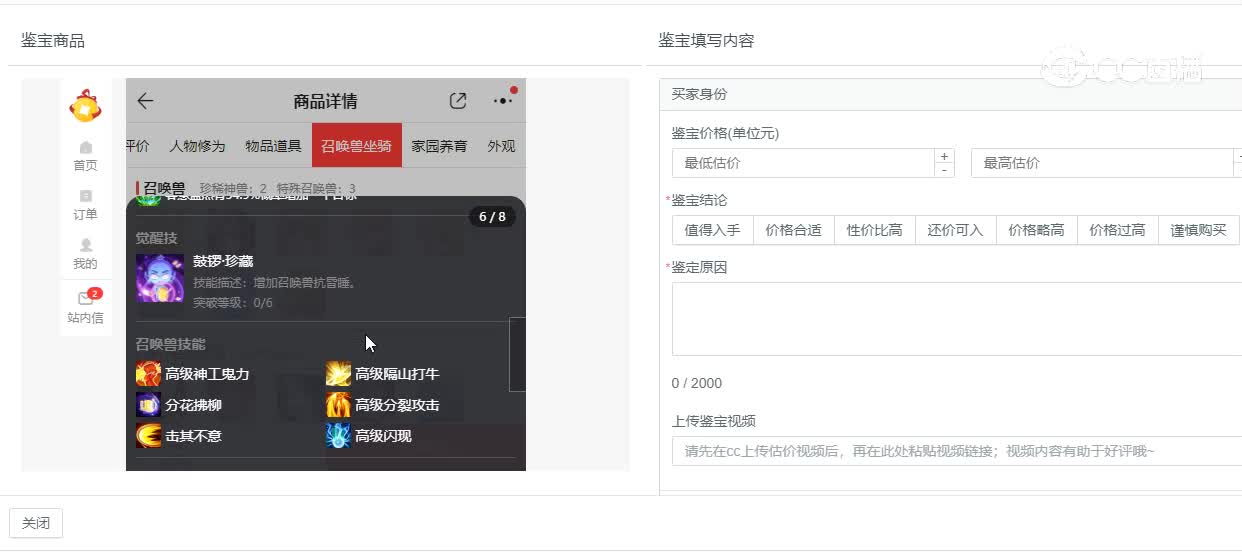Viewport: 1242px width, 552px height.
Task: Click the 关闭 button
Action: (x=36, y=523)
